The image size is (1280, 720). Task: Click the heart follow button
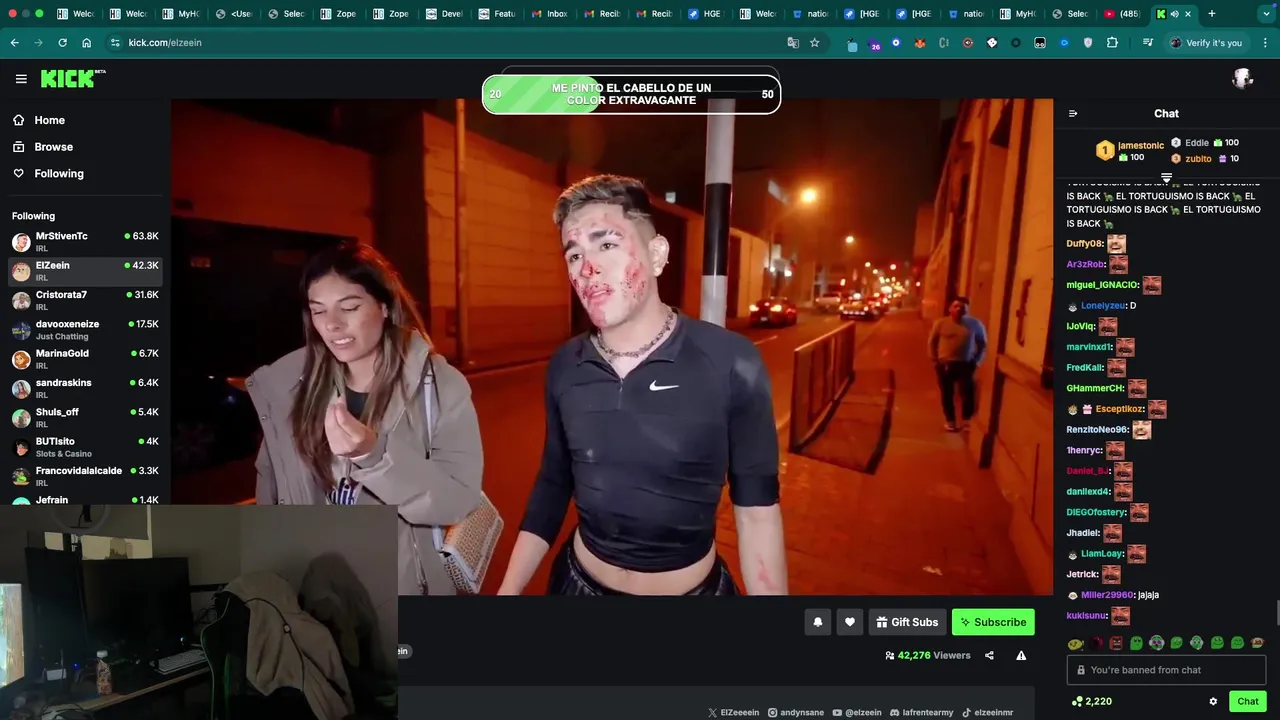point(849,622)
